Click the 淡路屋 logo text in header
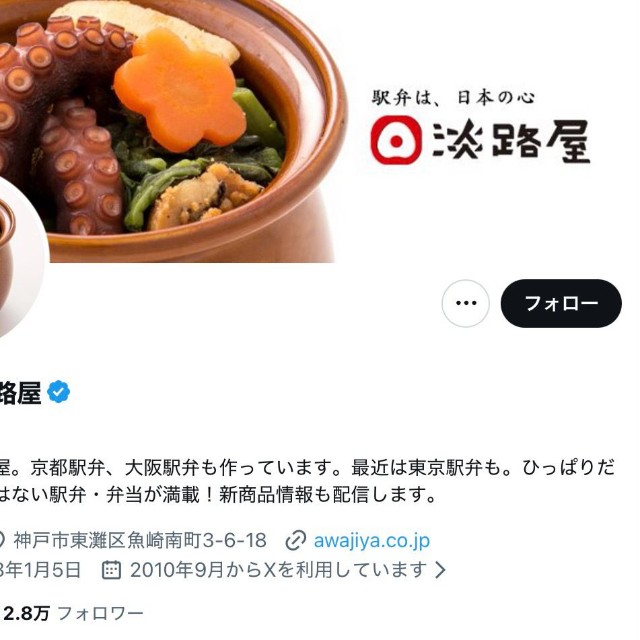Image resolution: width=640 pixels, height=640 pixels. pos(511,140)
